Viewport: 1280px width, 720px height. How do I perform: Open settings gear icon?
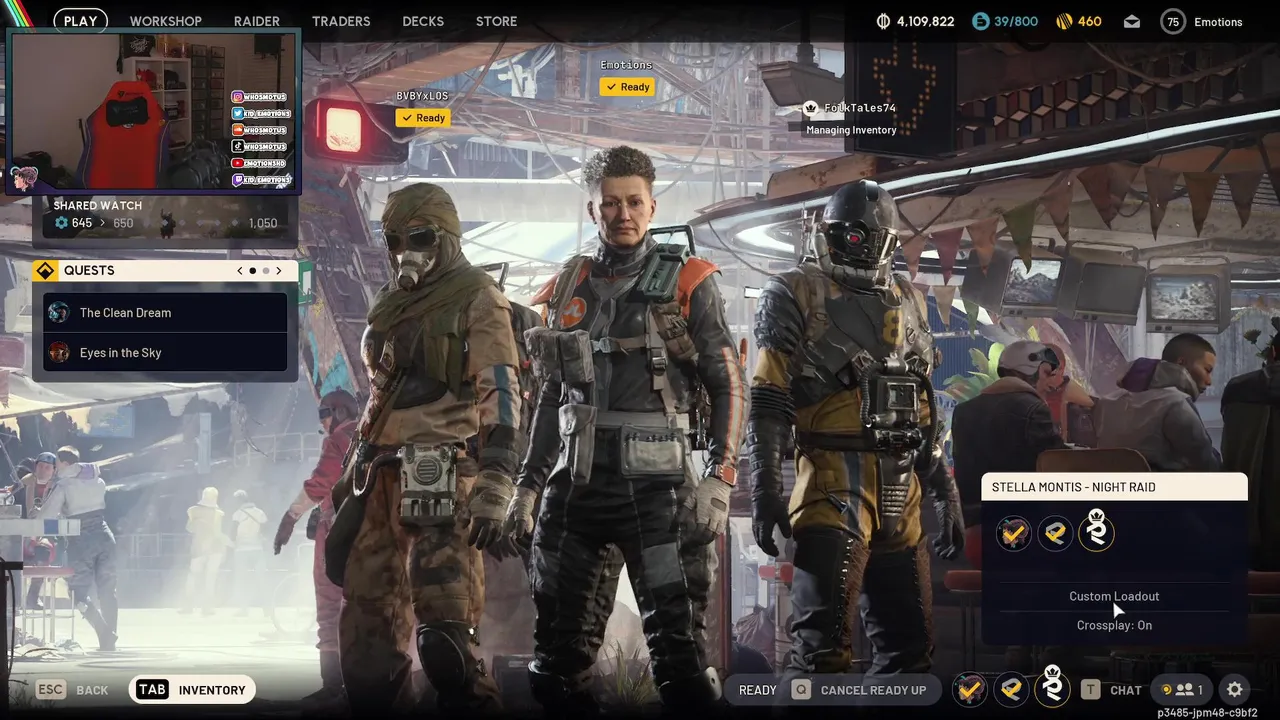pos(1235,690)
